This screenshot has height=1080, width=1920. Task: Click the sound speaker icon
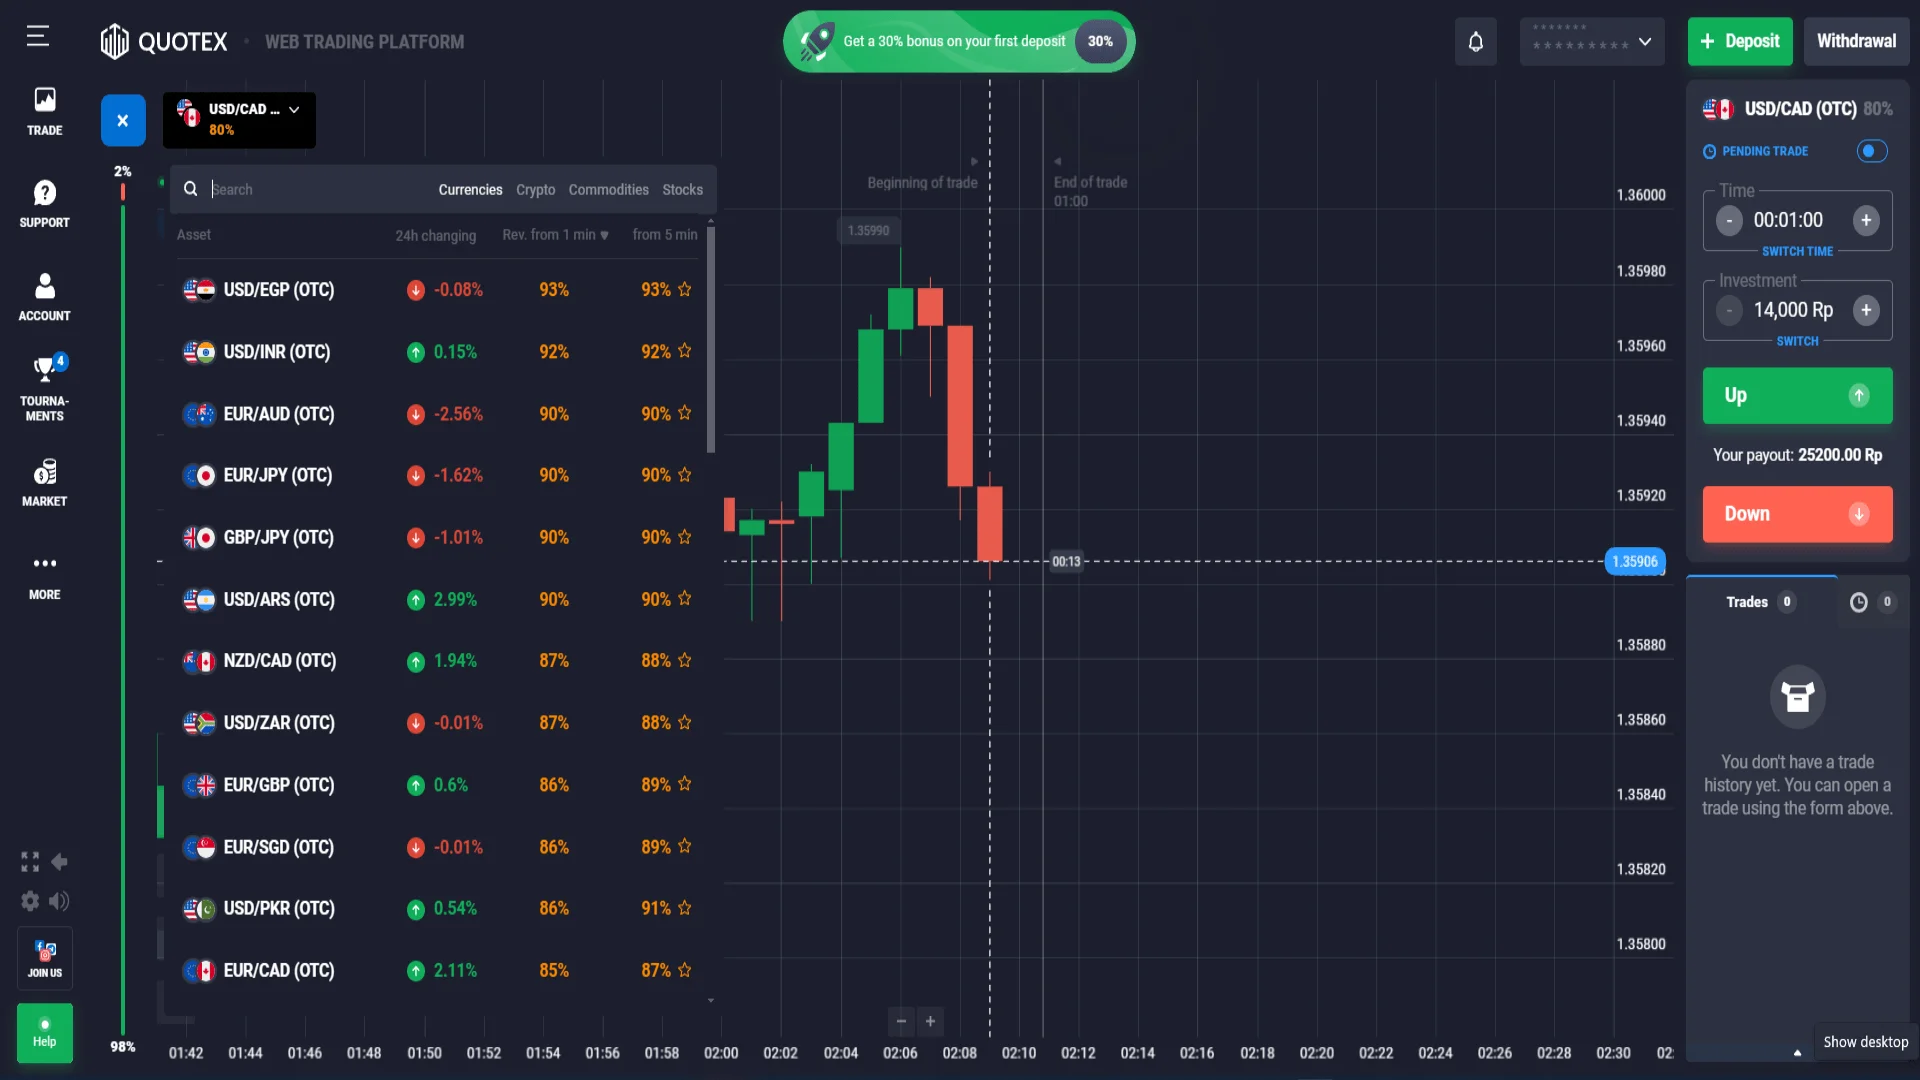[x=60, y=901]
